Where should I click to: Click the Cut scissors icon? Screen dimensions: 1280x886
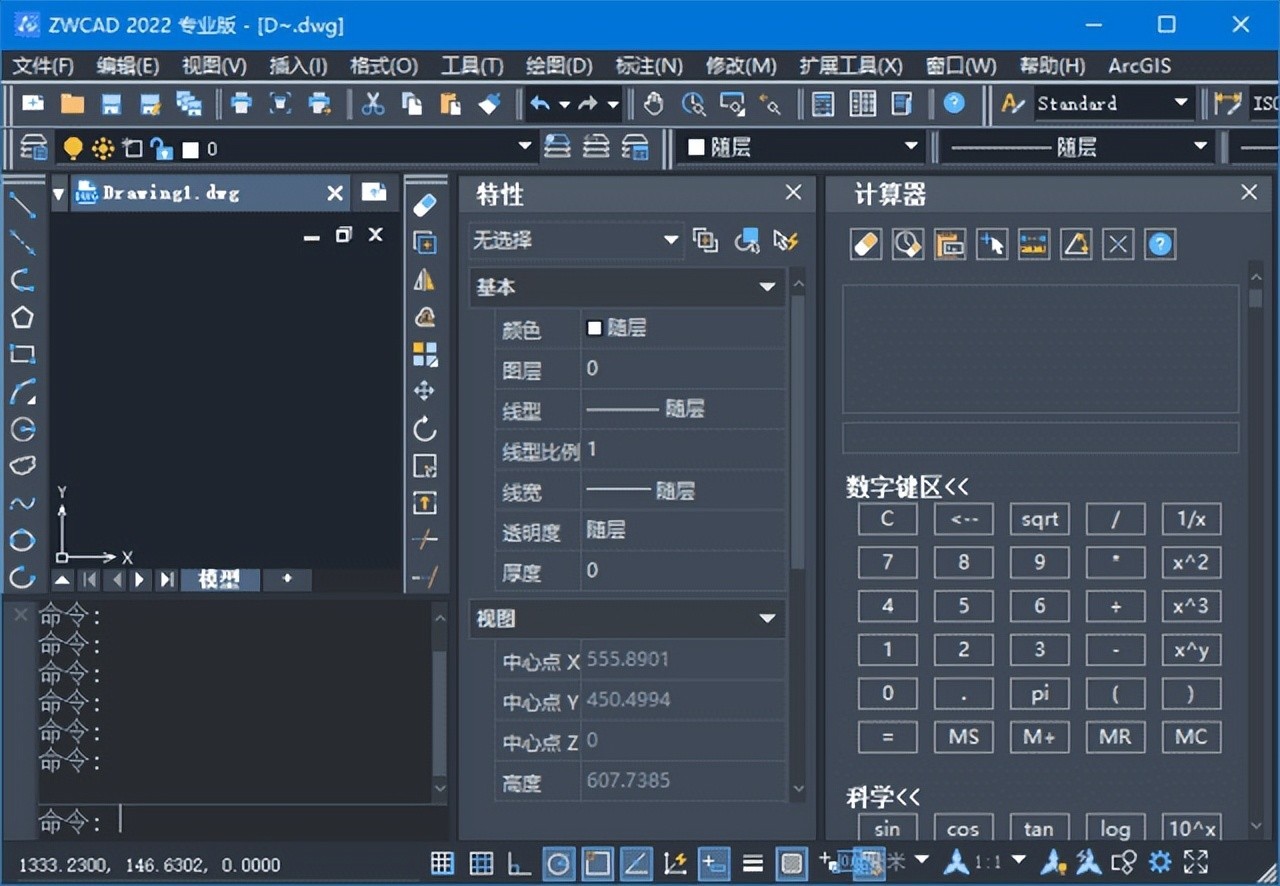[x=373, y=103]
